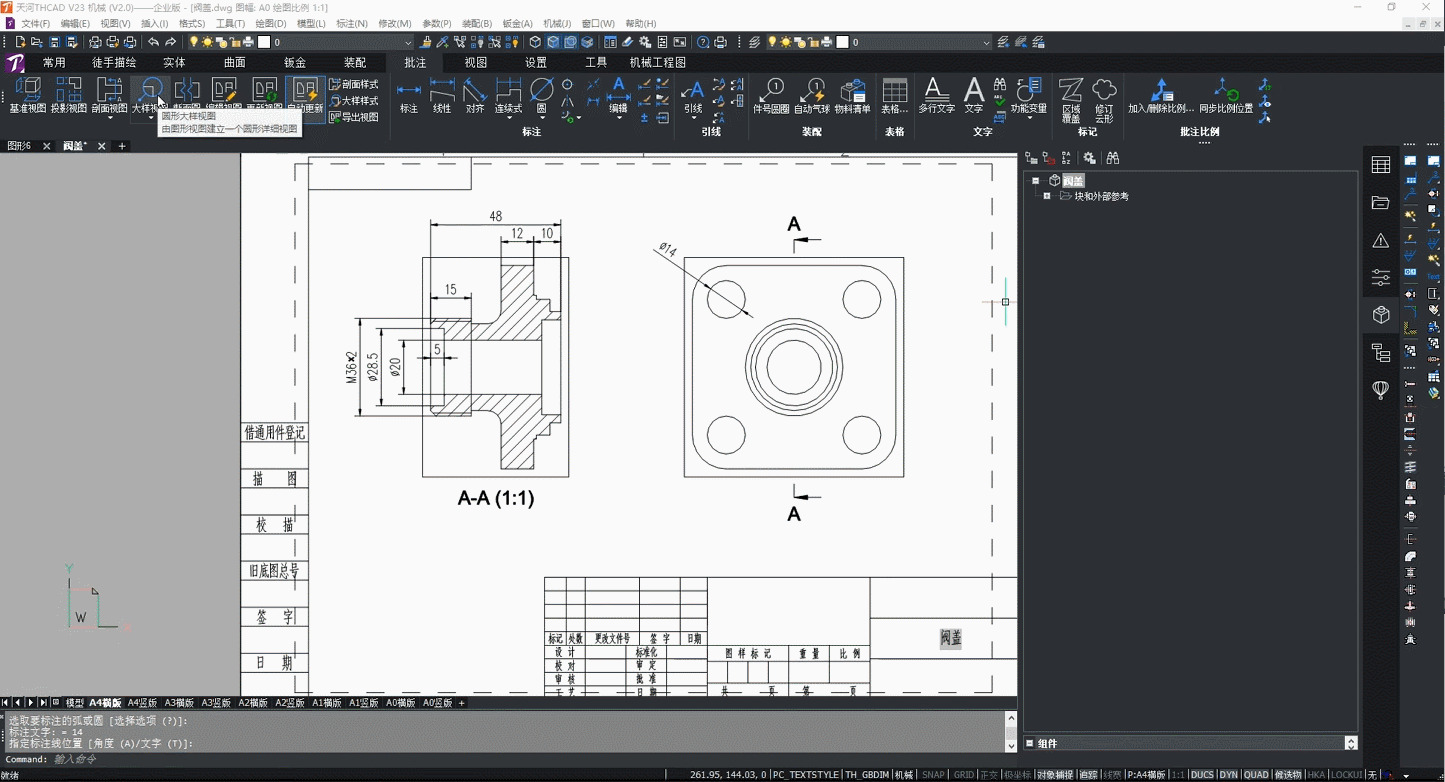Screen dimensions: 1445x782
Task: Click the right layer color swatch
Action: pyautogui.click(x=843, y=43)
